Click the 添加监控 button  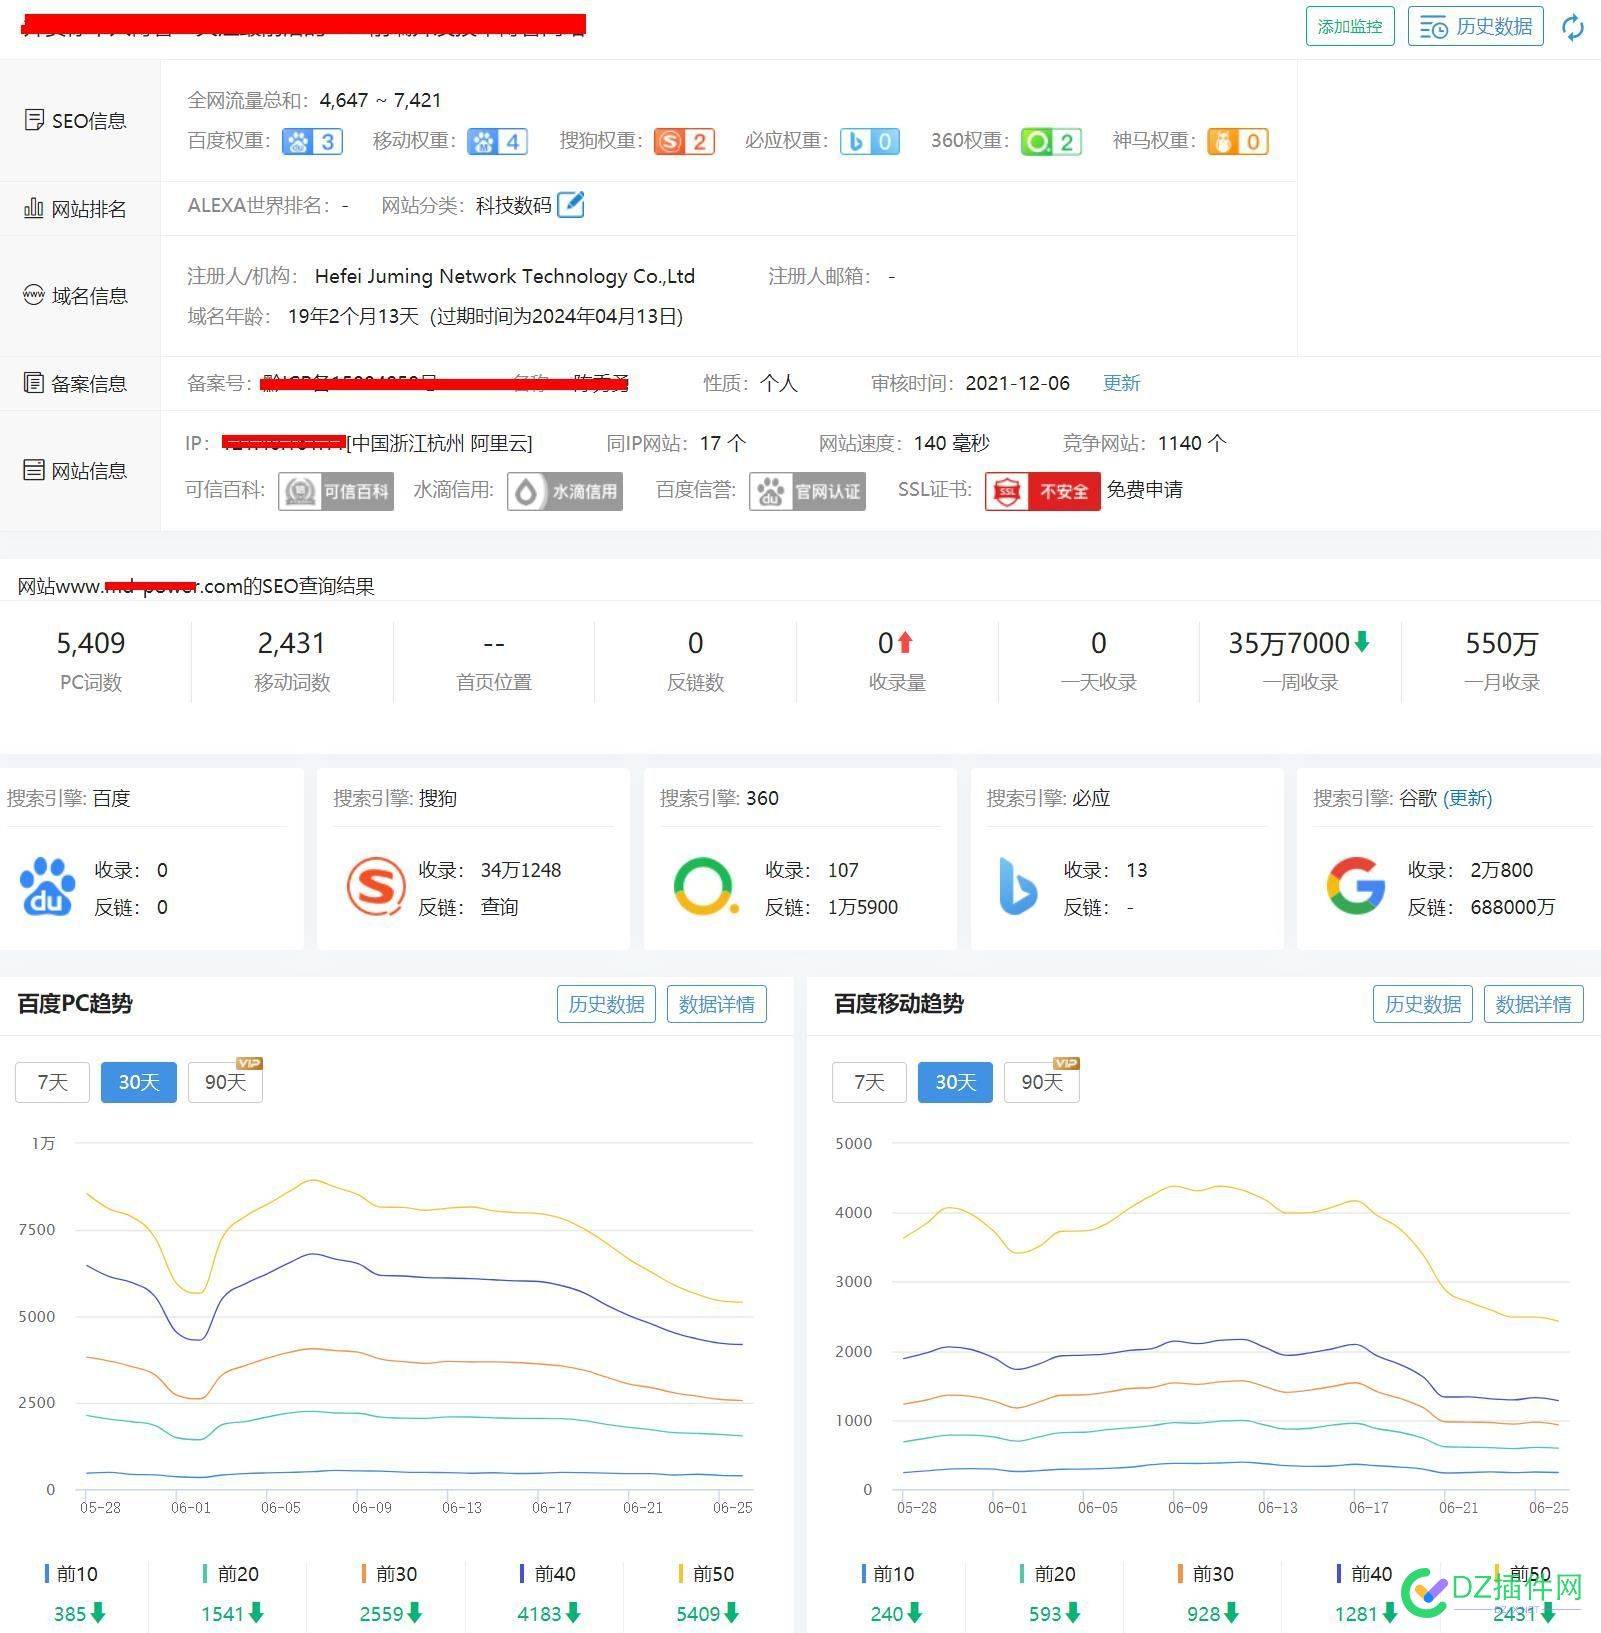click(x=1349, y=26)
